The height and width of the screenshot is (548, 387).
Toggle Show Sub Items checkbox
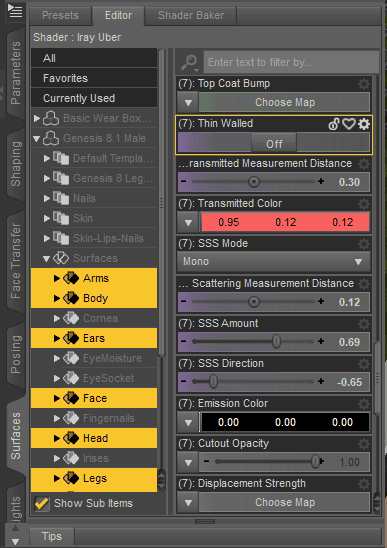tap(42, 504)
